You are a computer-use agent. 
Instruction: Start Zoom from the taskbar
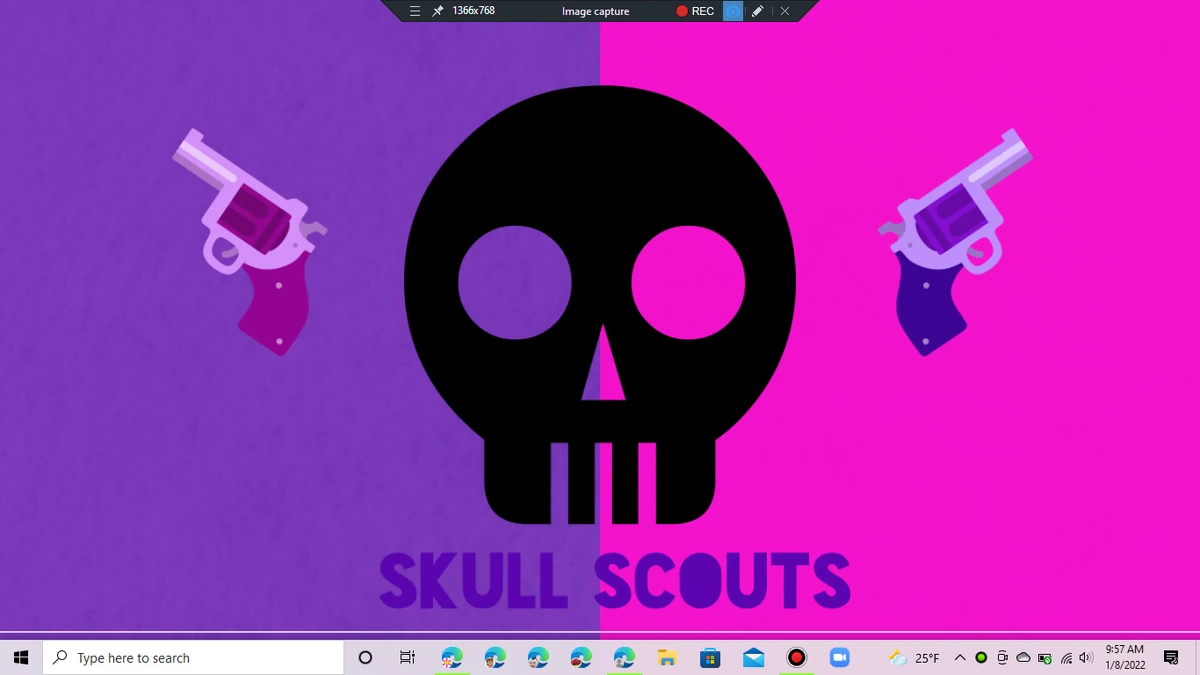pyautogui.click(x=839, y=657)
